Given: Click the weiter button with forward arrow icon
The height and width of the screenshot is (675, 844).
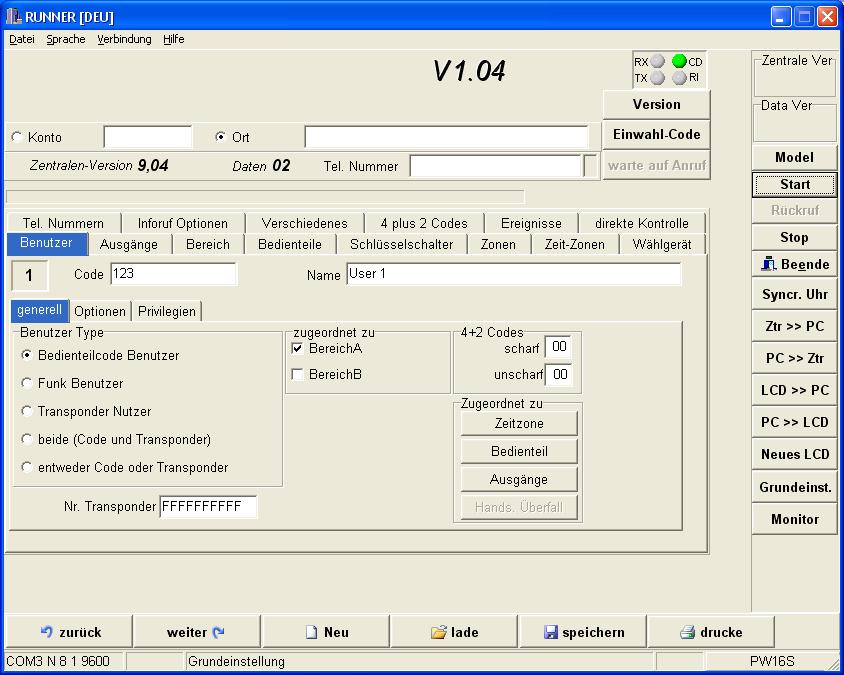Looking at the screenshot, I should coord(196,632).
